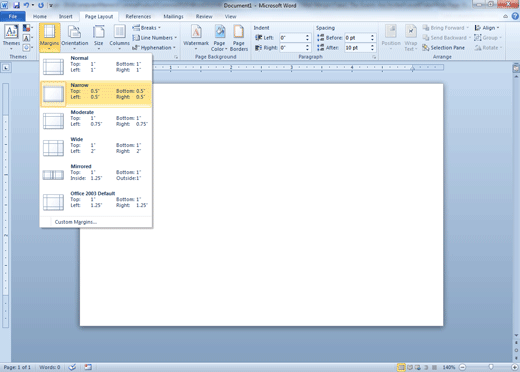This screenshot has height=372, width=520.
Task: Click the zoom in plus button
Action: pyautogui.click(x=515, y=367)
